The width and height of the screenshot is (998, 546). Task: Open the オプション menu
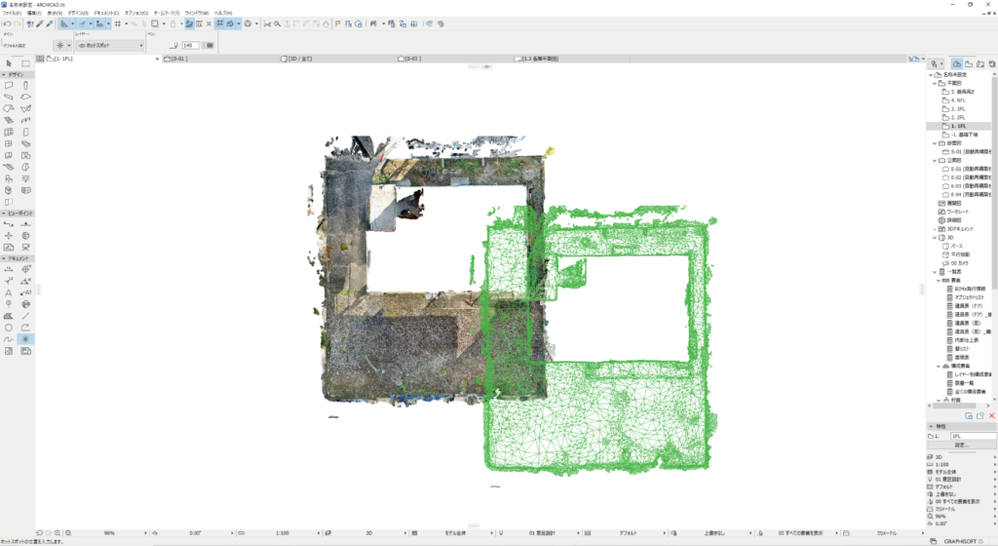coord(136,13)
